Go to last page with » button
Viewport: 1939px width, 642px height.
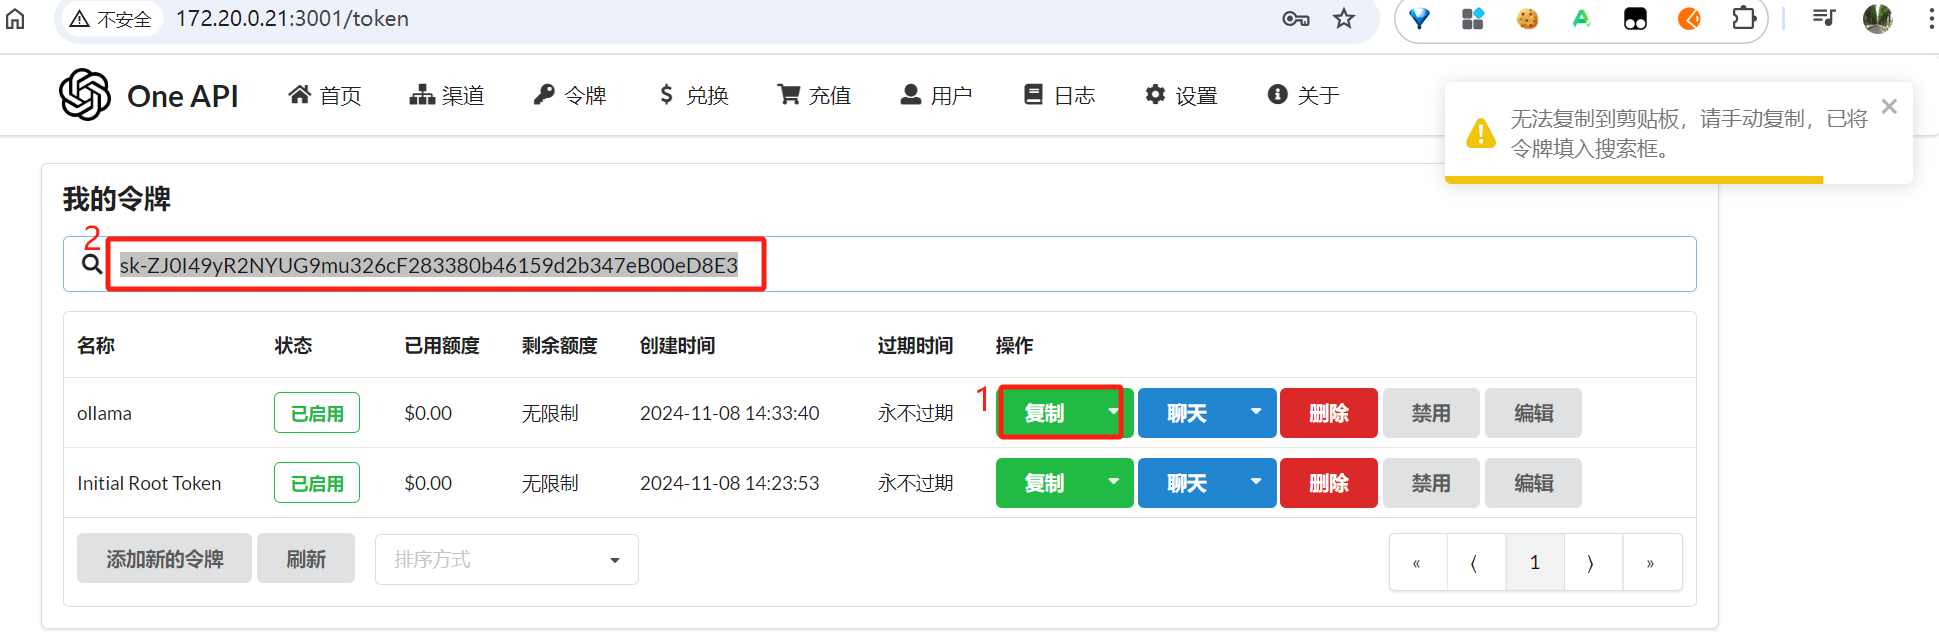coord(1651,563)
